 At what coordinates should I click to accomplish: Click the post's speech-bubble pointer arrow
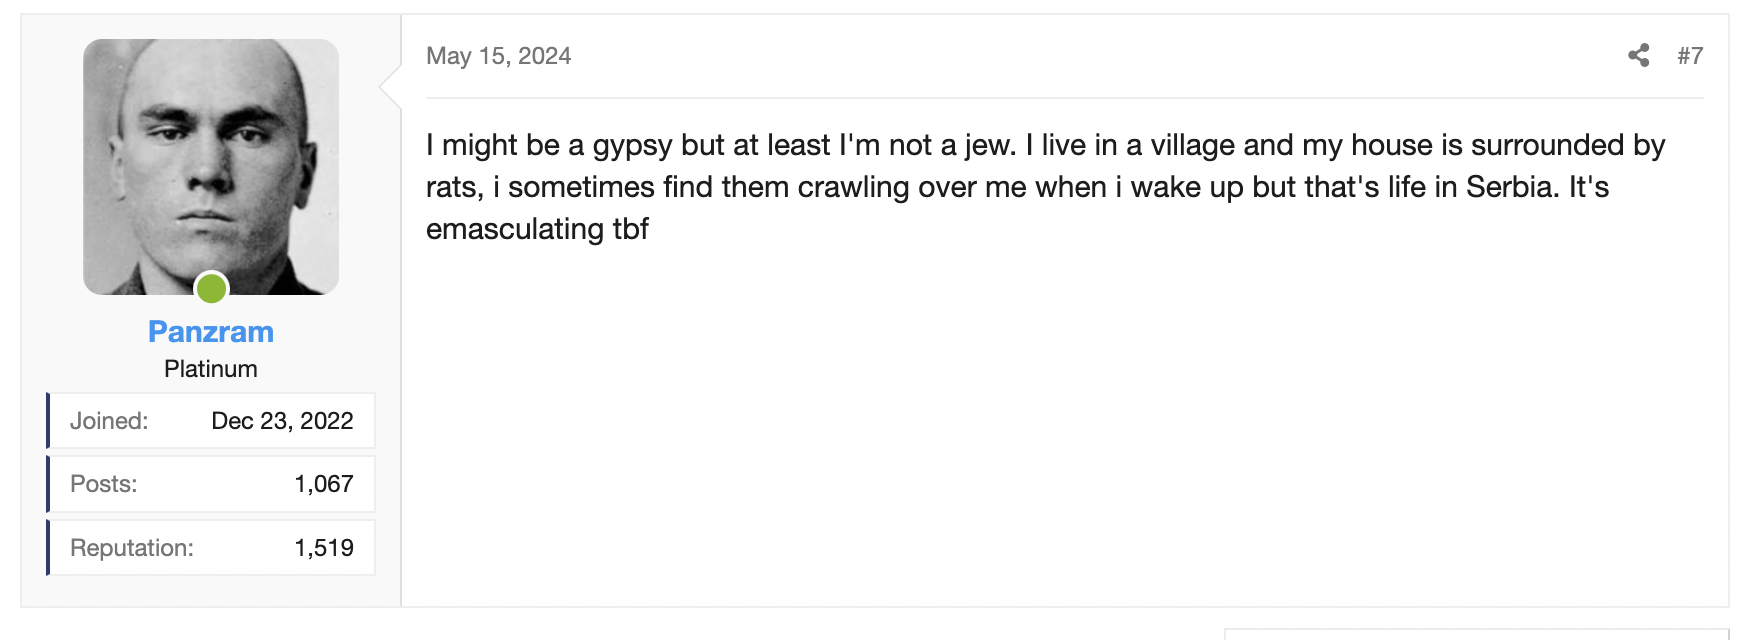point(391,87)
